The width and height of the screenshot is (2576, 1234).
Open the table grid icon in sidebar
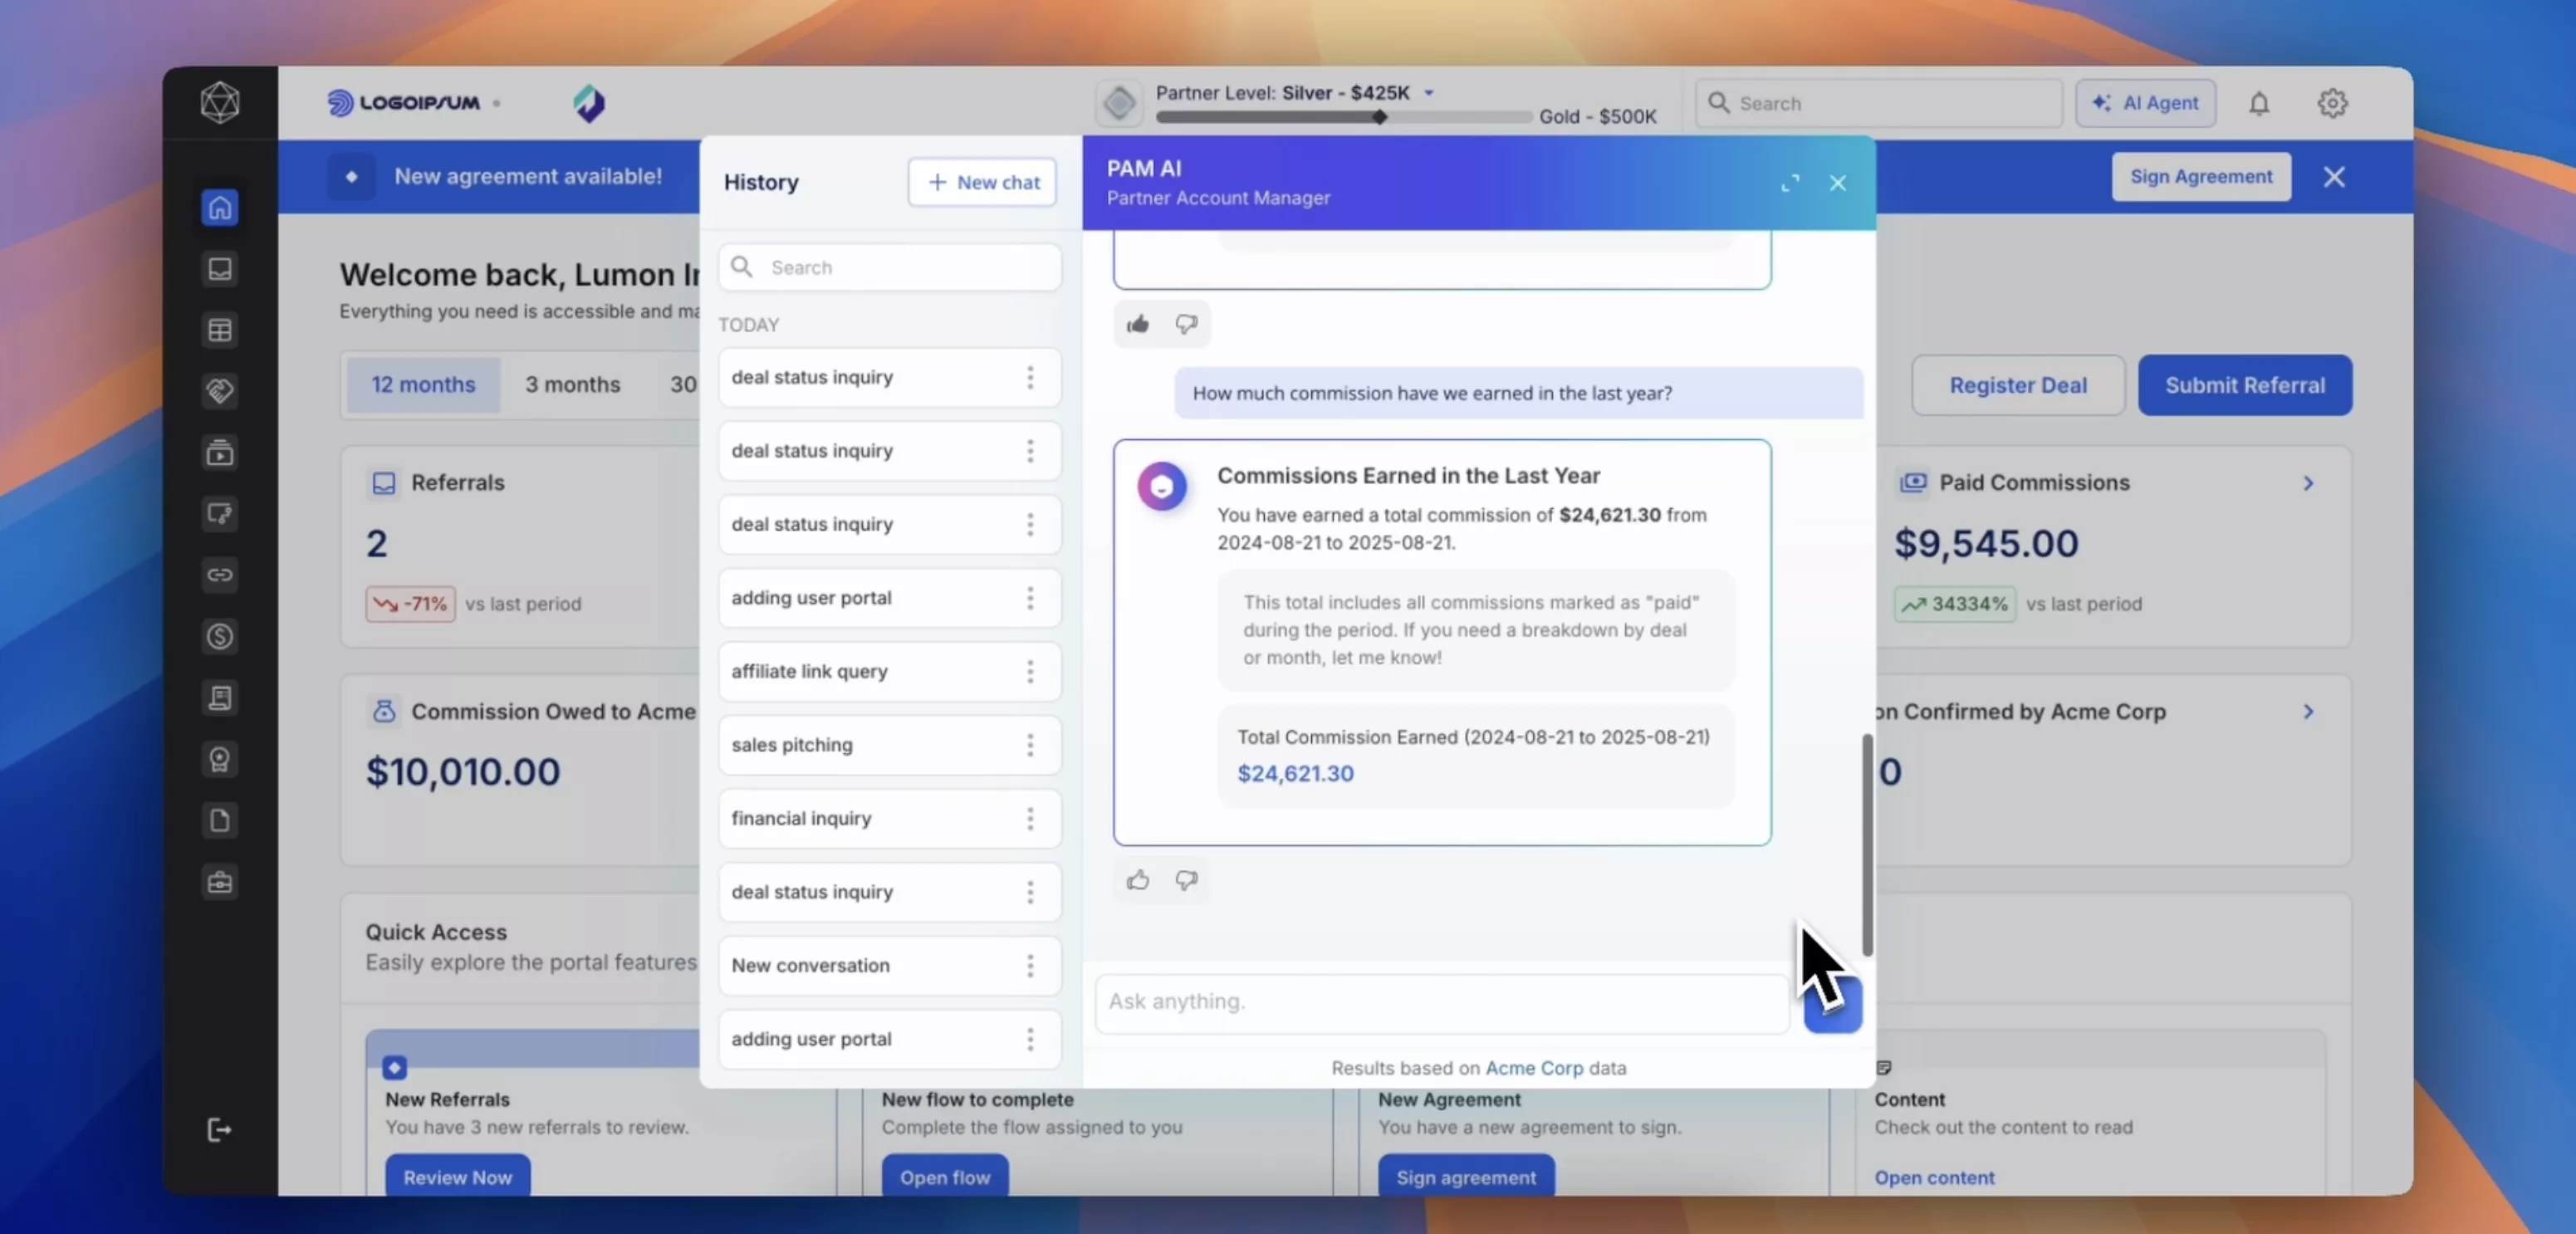point(220,330)
